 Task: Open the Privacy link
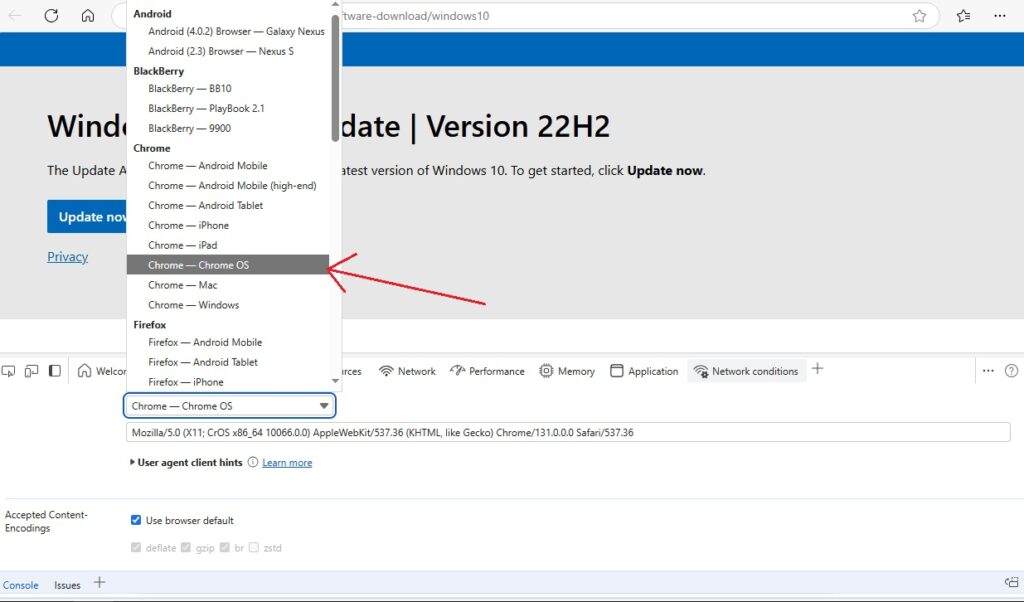pos(67,257)
